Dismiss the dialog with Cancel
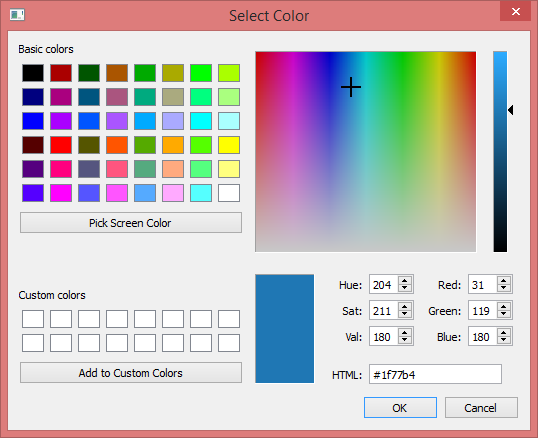This screenshot has height=438, width=538. [481, 408]
